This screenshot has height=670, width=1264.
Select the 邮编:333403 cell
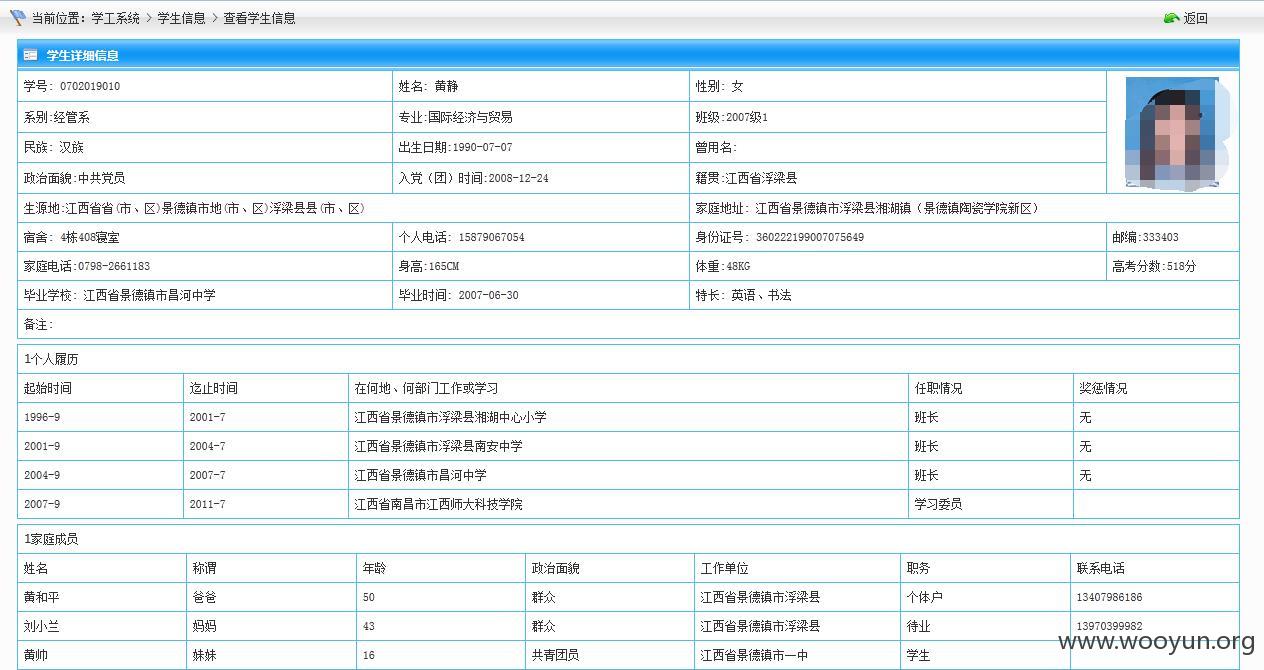(x=1173, y=237)
